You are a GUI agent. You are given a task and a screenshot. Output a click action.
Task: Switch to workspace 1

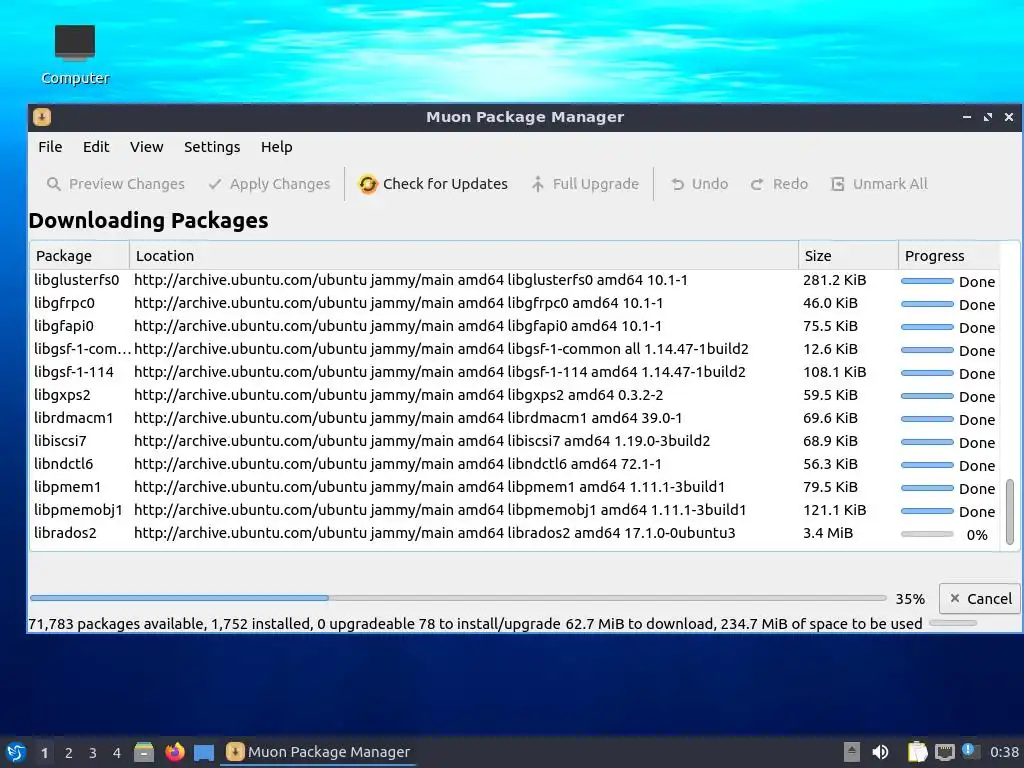(x=44, y=753)
